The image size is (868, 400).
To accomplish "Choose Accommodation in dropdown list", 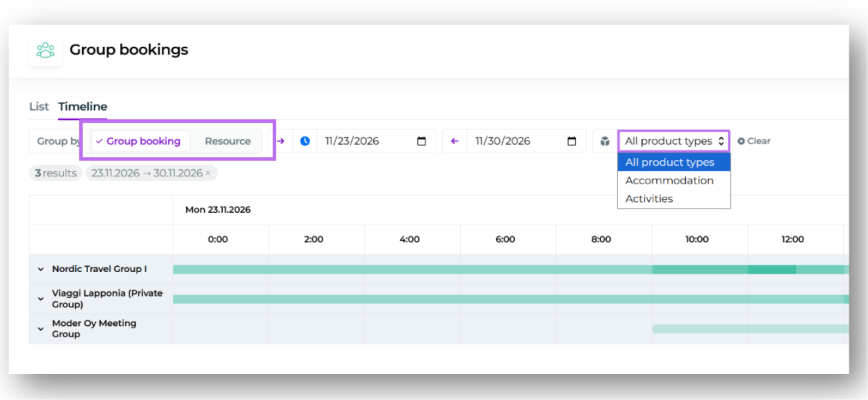I will coord(674,180).
